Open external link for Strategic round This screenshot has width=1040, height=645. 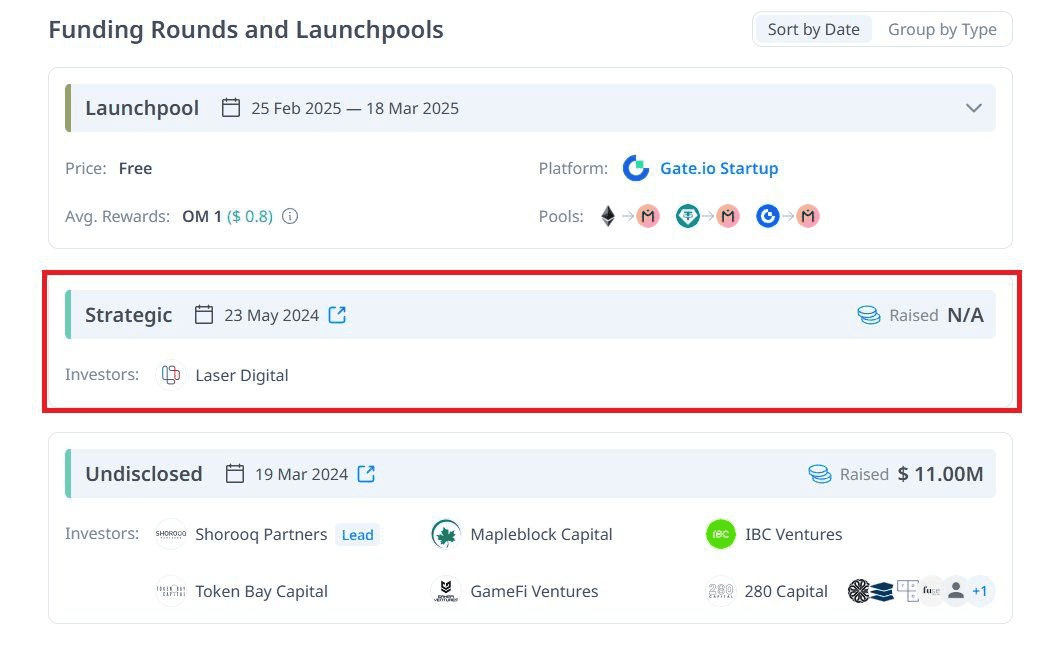(x=337, y=315)
